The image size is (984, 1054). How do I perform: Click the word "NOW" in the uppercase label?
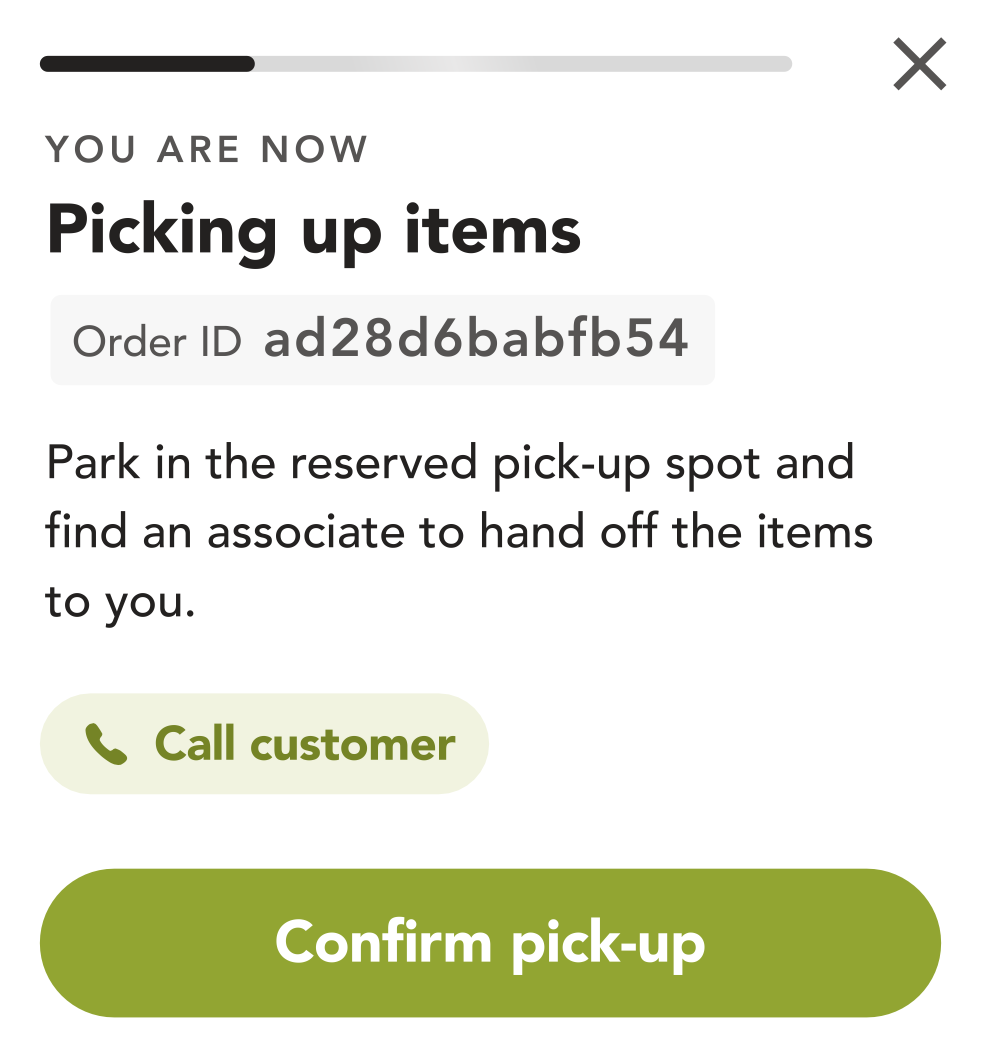(315, 149)
